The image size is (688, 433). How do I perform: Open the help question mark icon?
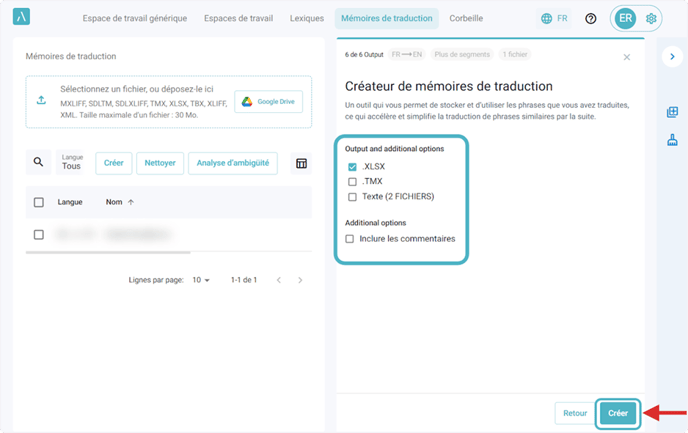click(591, 19)
